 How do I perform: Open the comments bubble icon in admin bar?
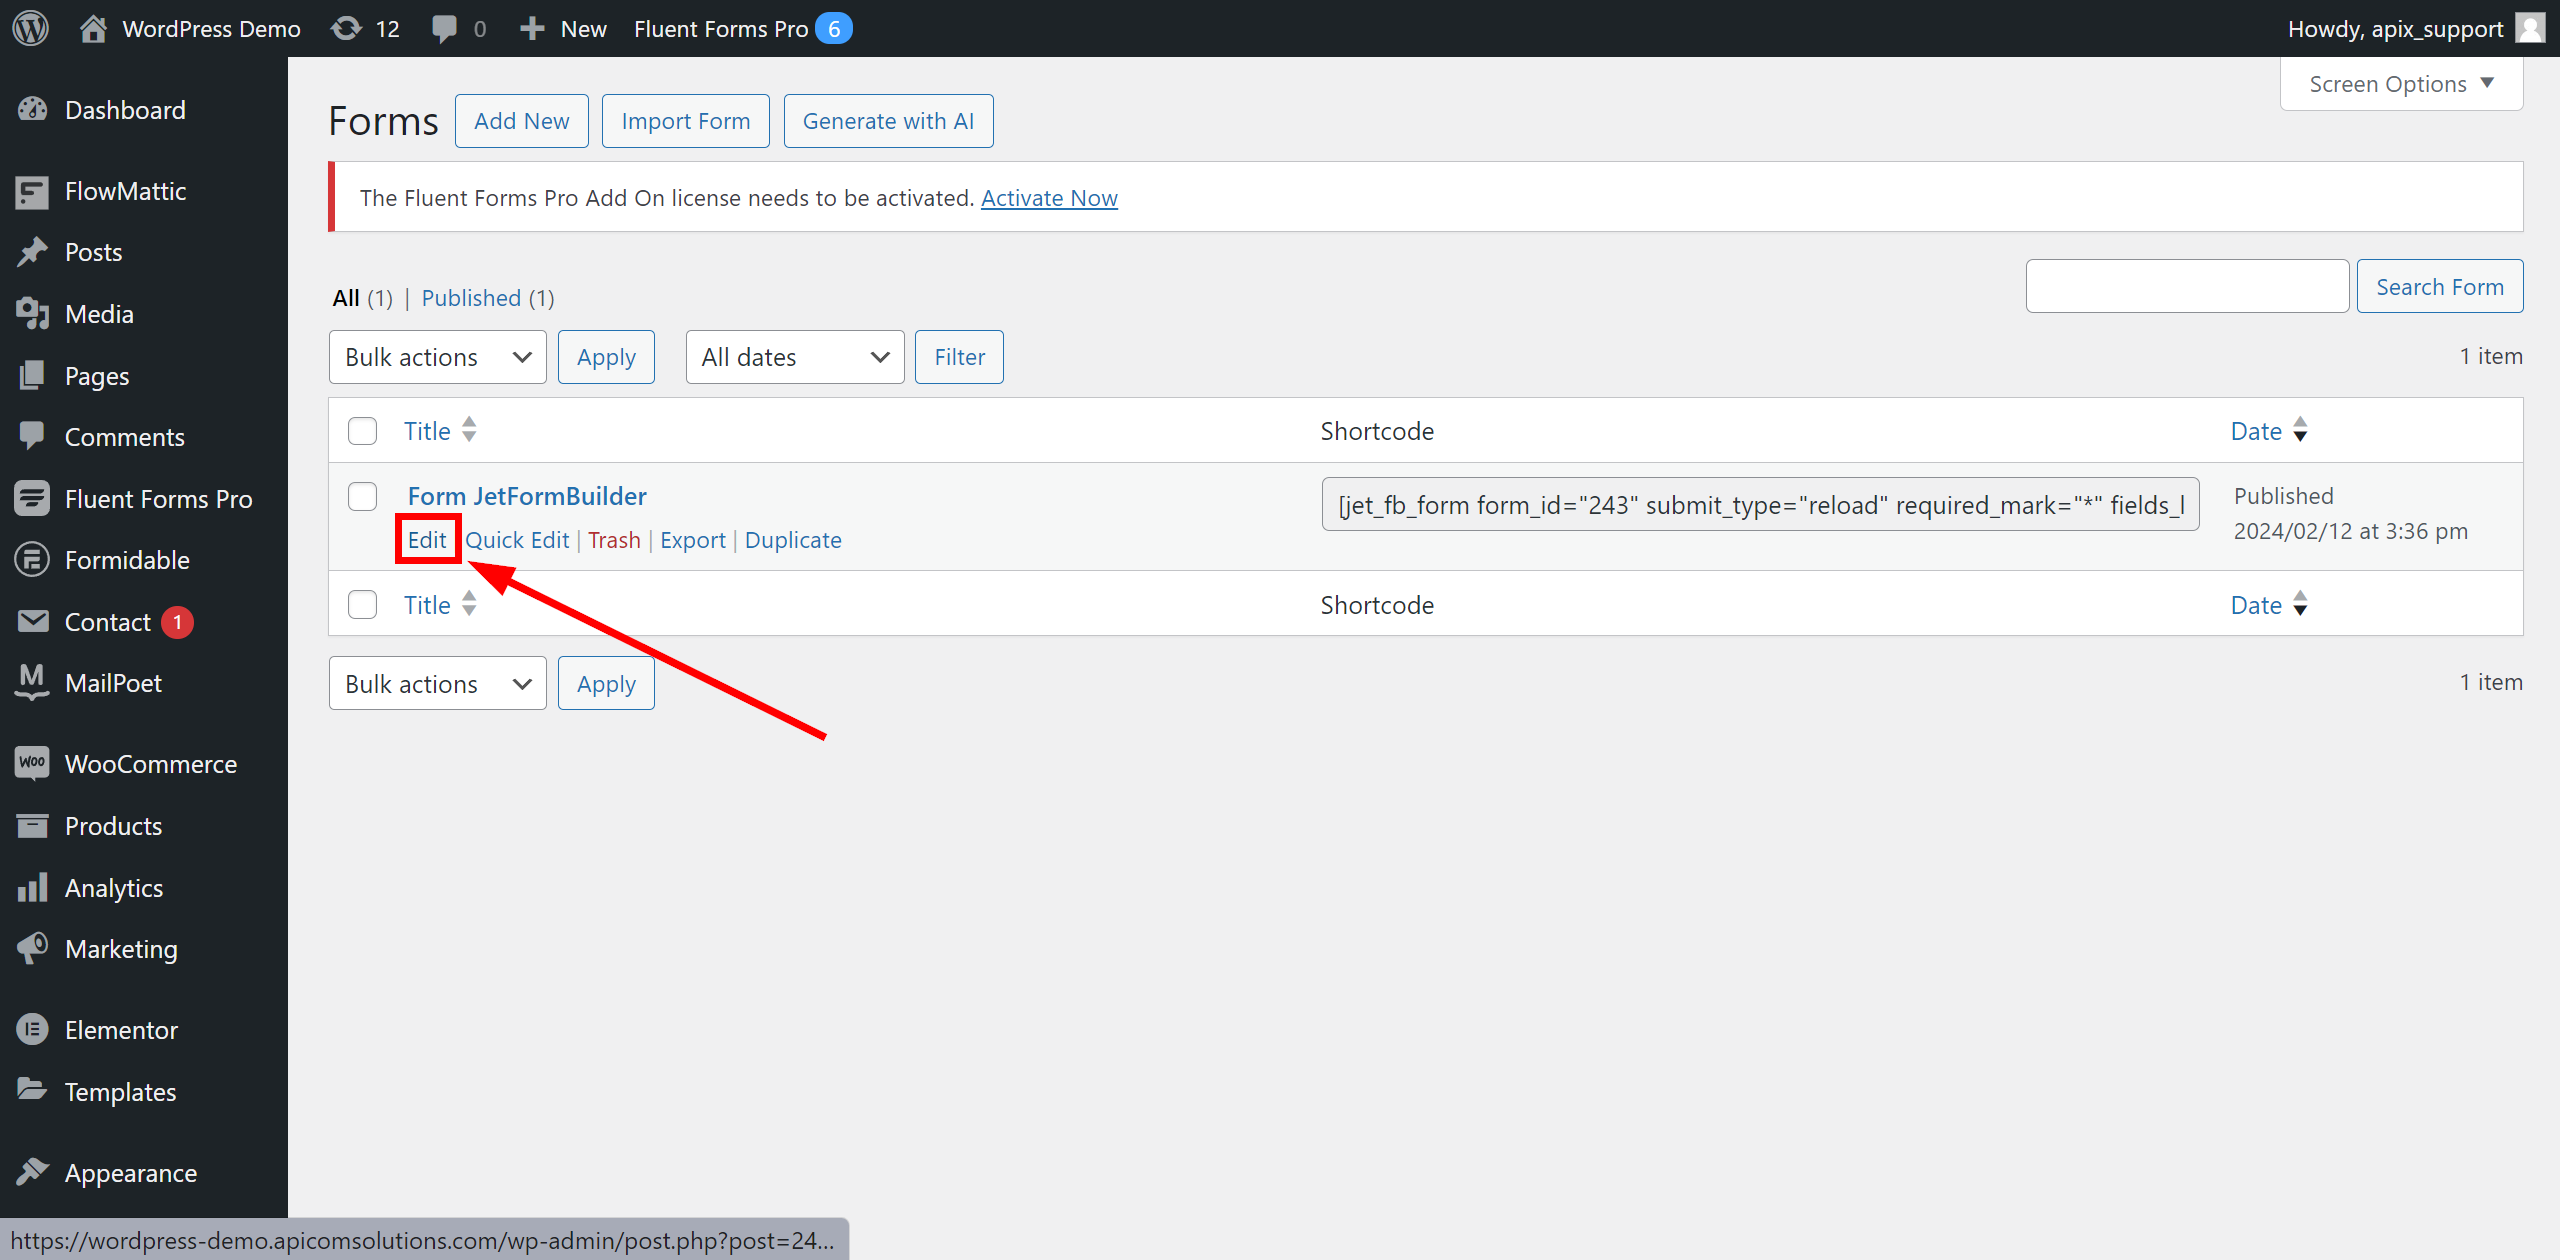(444, 28)
